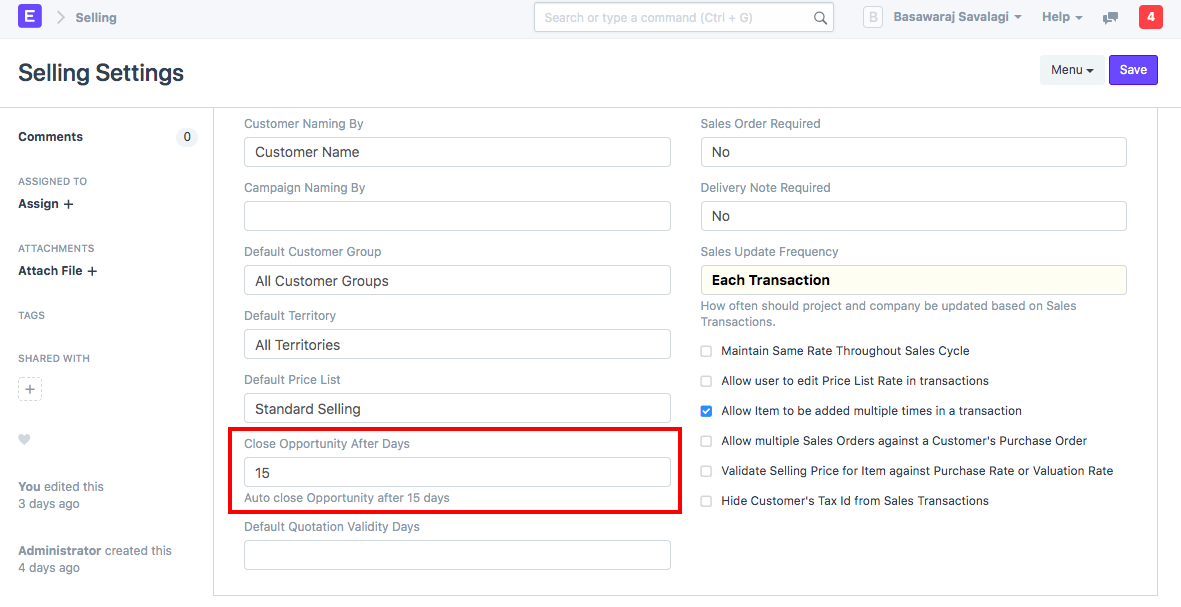
Task: Go to Selling breadcrumb link
Action: point(96,18)
